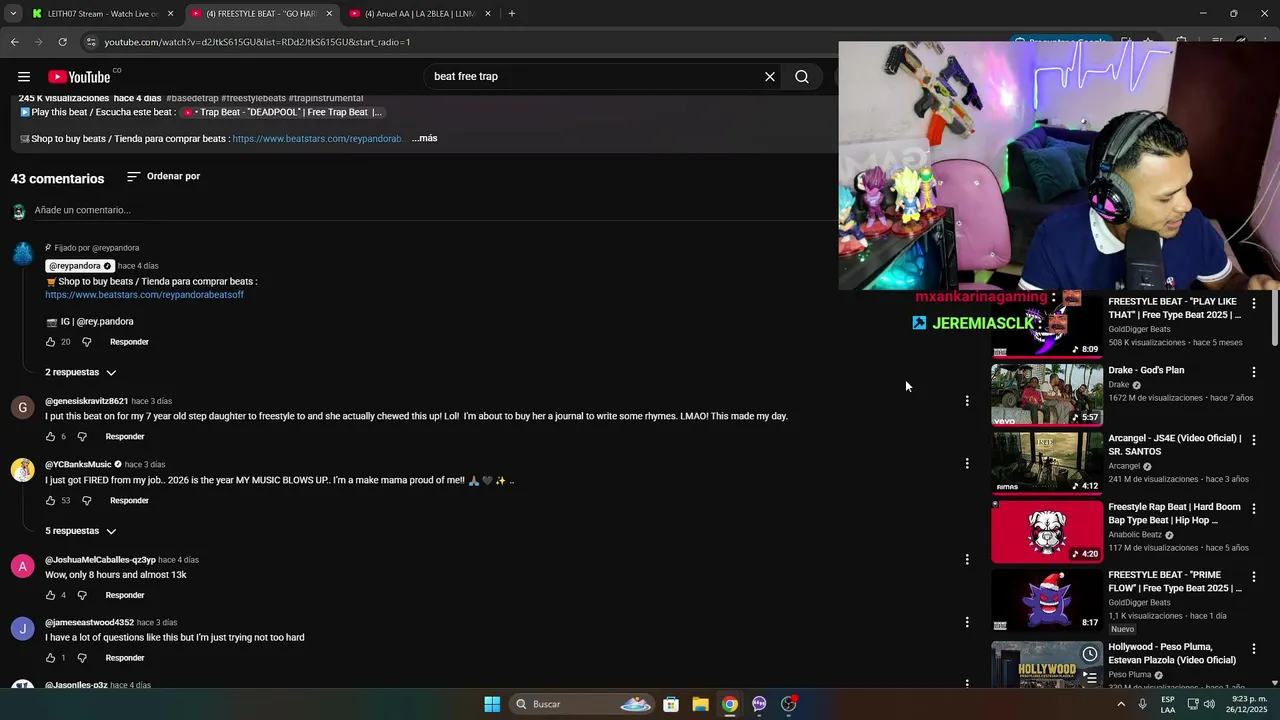This screenshot has width=1280, height=720.
Task: Go back with browser back arrow
Action: [14, 42]
